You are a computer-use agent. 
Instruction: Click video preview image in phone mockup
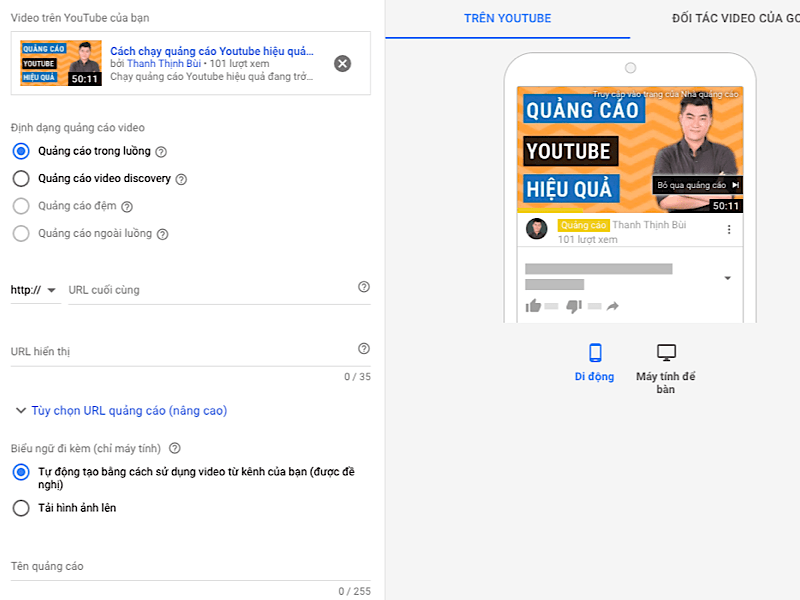point(630,149)
